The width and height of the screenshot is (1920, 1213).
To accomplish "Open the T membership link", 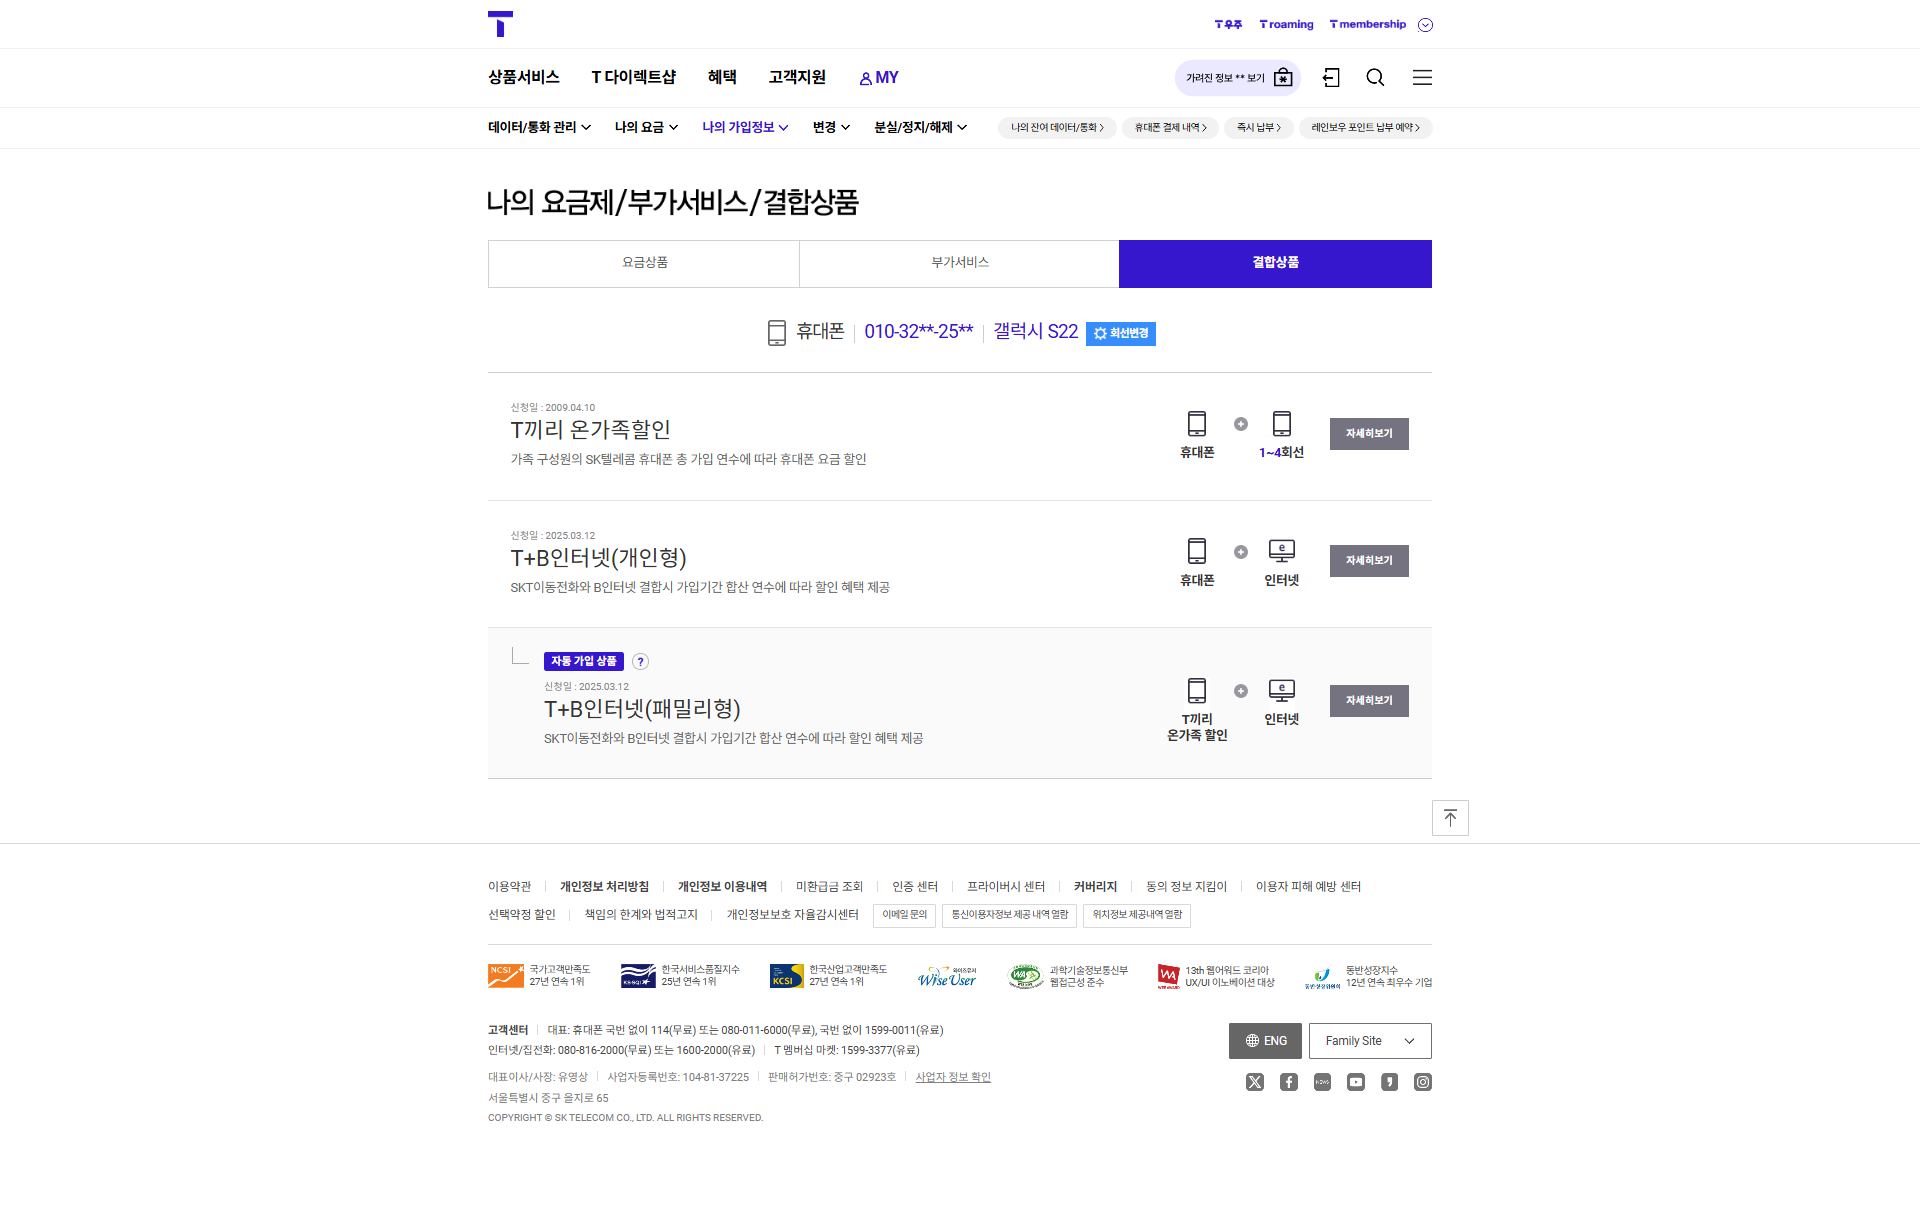I will click(x=1367, y=25).
